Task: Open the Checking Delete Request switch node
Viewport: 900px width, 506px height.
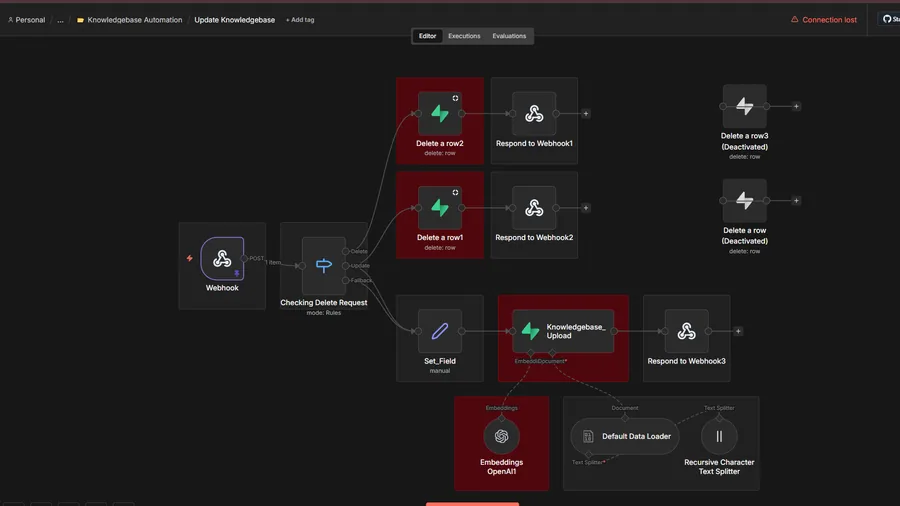Action: point(324,266)
